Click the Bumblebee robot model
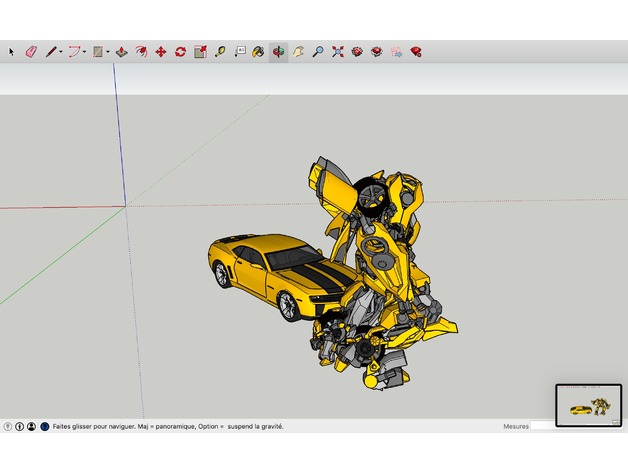This screenshot has height=472, width=628. coord(384,272)
